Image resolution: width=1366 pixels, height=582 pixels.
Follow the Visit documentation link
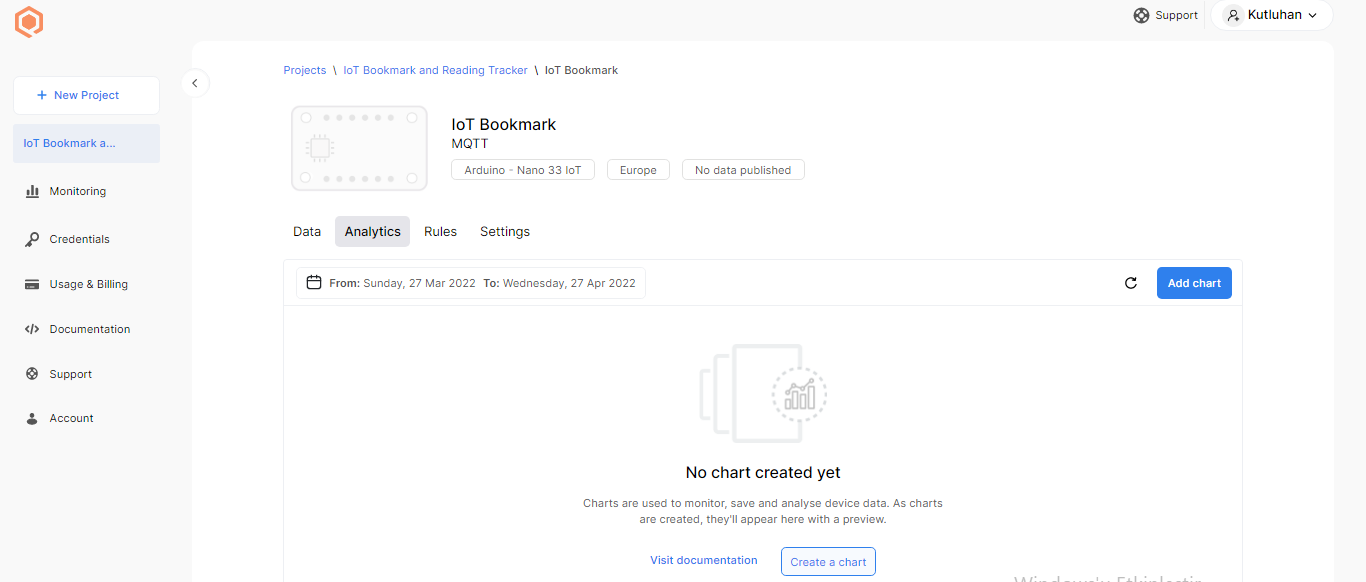tap(703, 560)
